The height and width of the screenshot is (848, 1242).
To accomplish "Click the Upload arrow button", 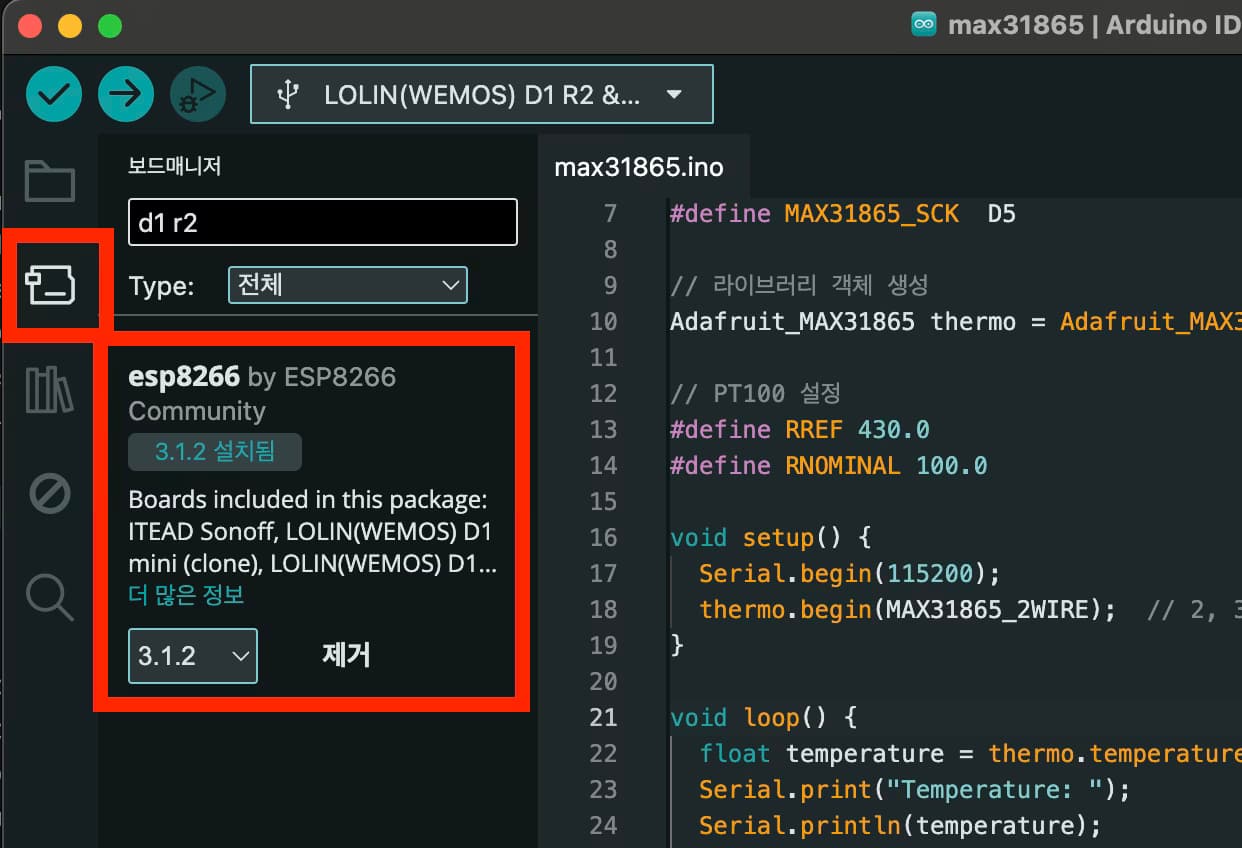I will tap(126, 94).
